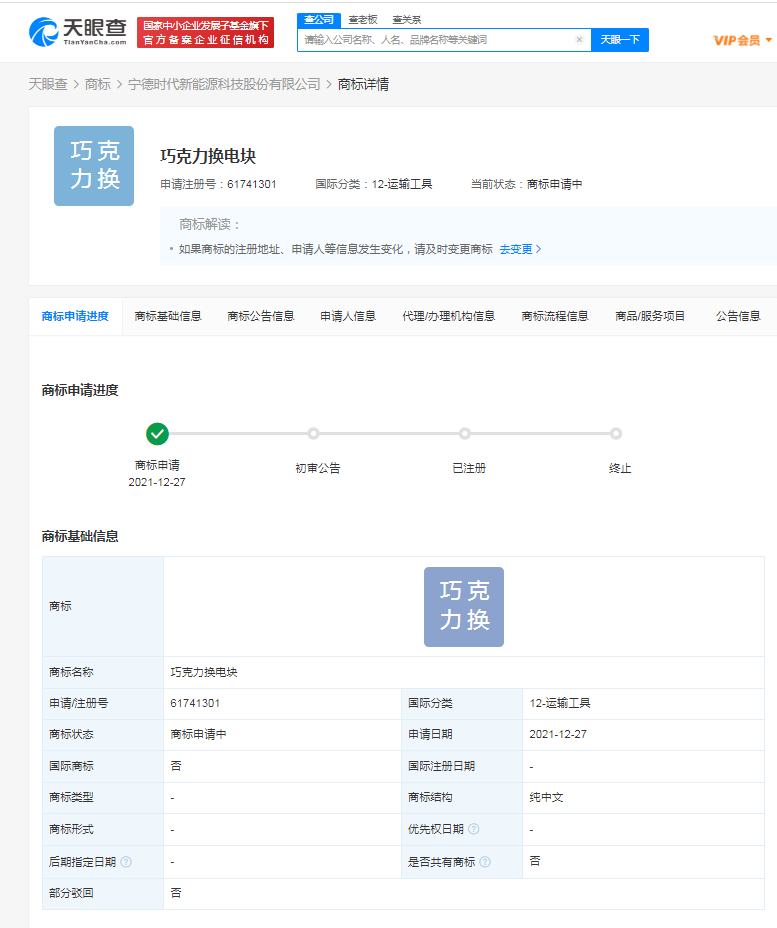Image resolution: width=777 pixels, height=928 pixels.
Task: Select the 查老板 search mode
Action: (363, 19)
